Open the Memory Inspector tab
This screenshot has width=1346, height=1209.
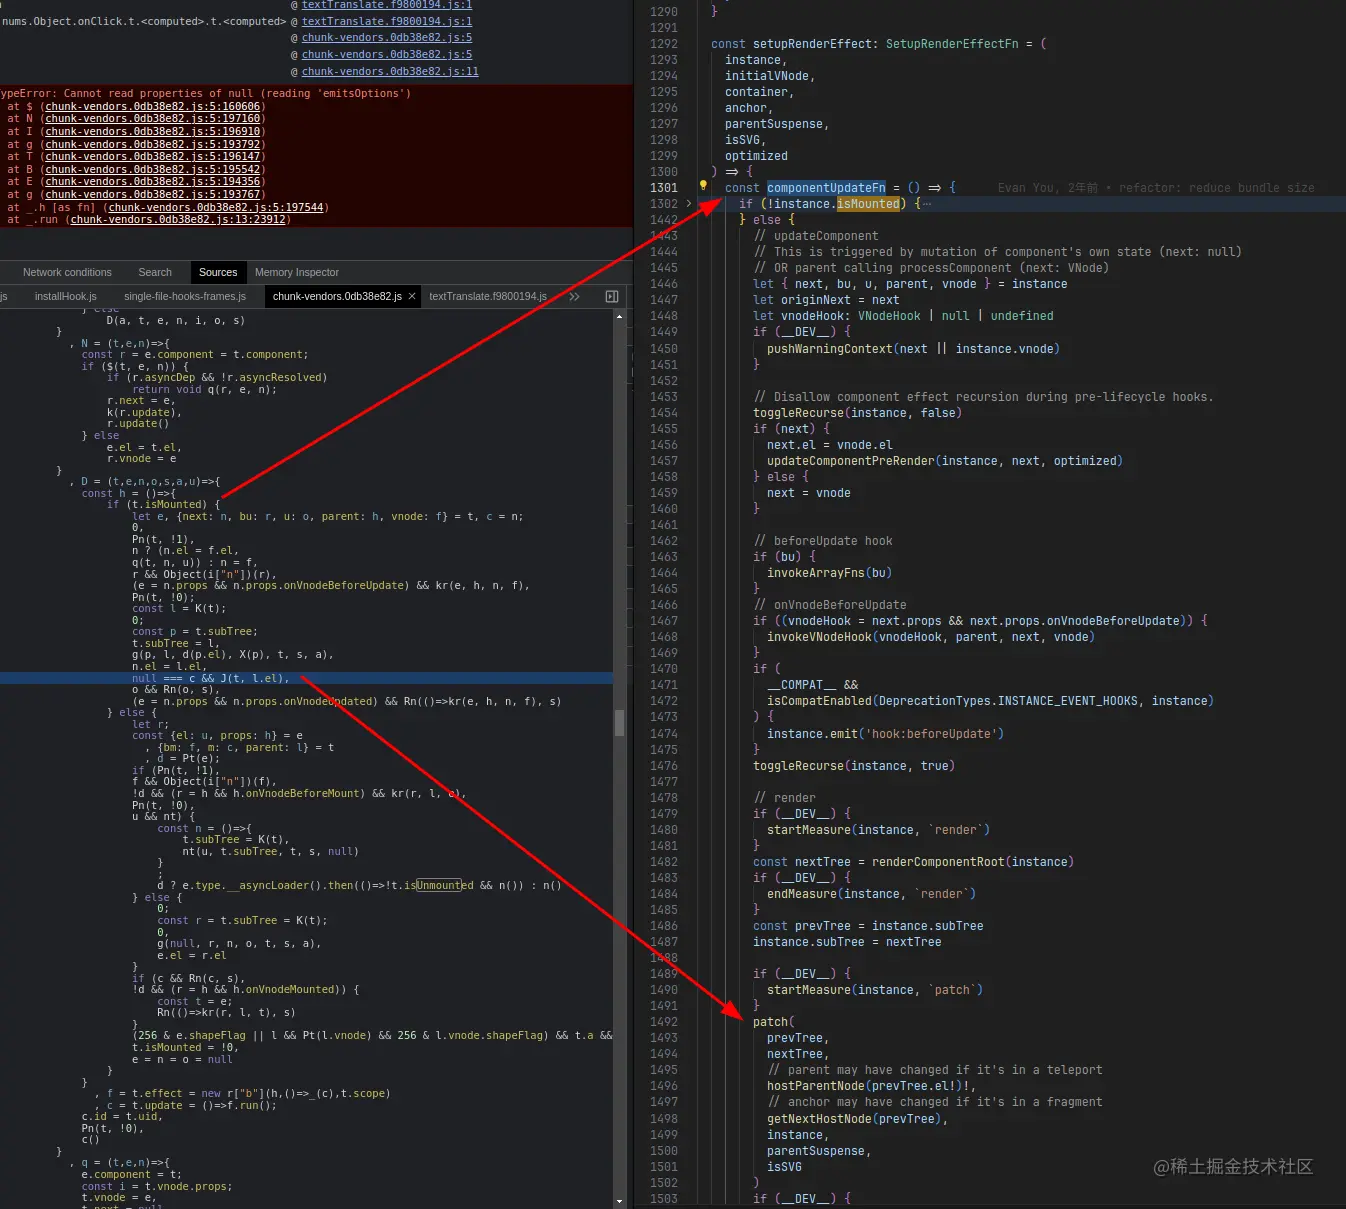297,272
